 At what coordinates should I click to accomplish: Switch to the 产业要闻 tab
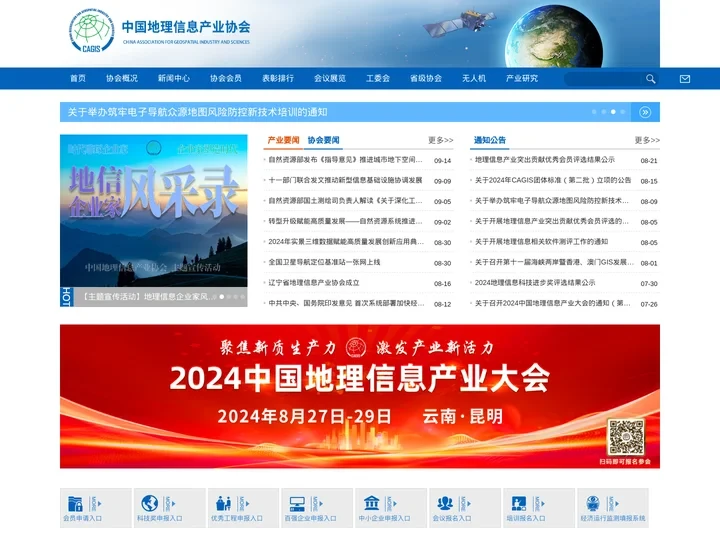click(x=283, y=140)
